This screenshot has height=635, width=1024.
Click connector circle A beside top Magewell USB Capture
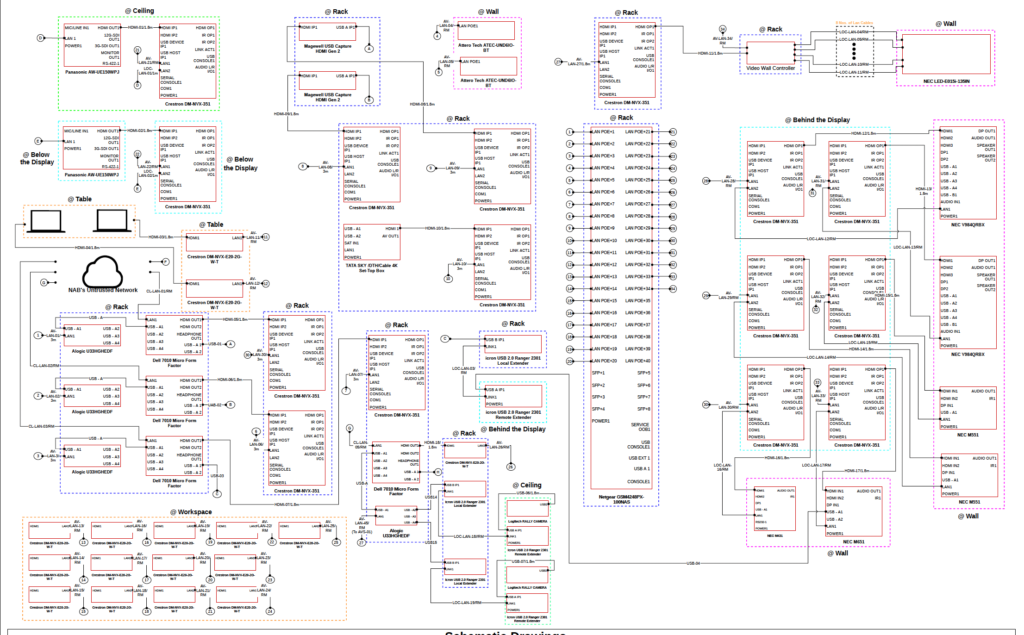(368, 47)
